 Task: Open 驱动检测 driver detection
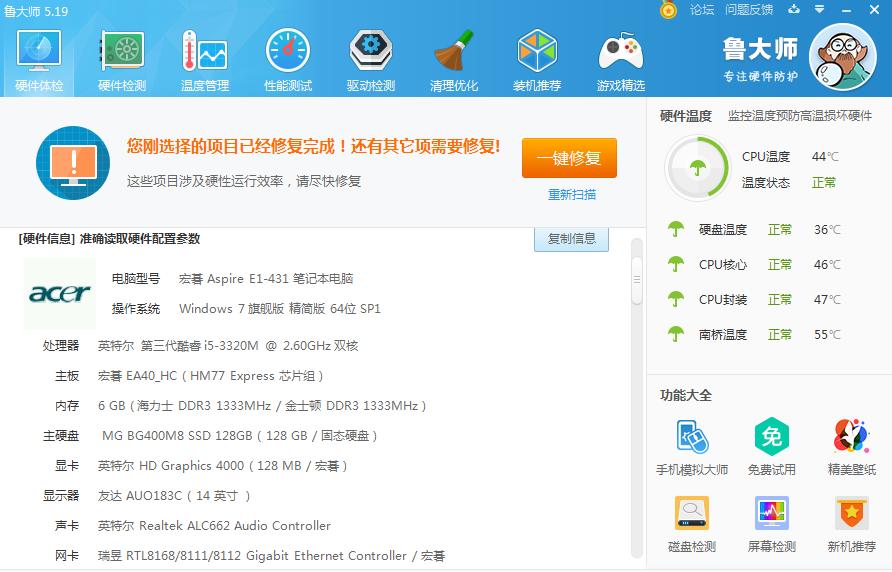(371, 61)
